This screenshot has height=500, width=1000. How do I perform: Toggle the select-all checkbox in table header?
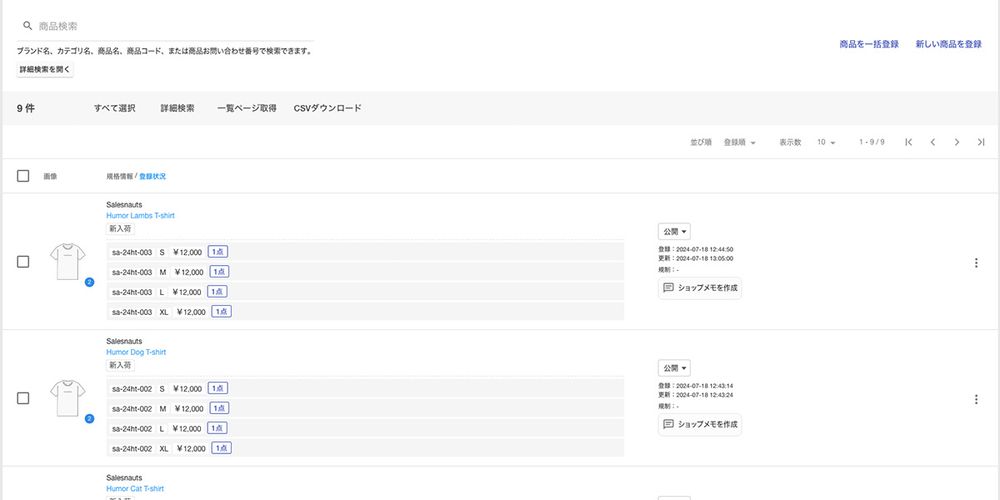[x=23, y=176]
